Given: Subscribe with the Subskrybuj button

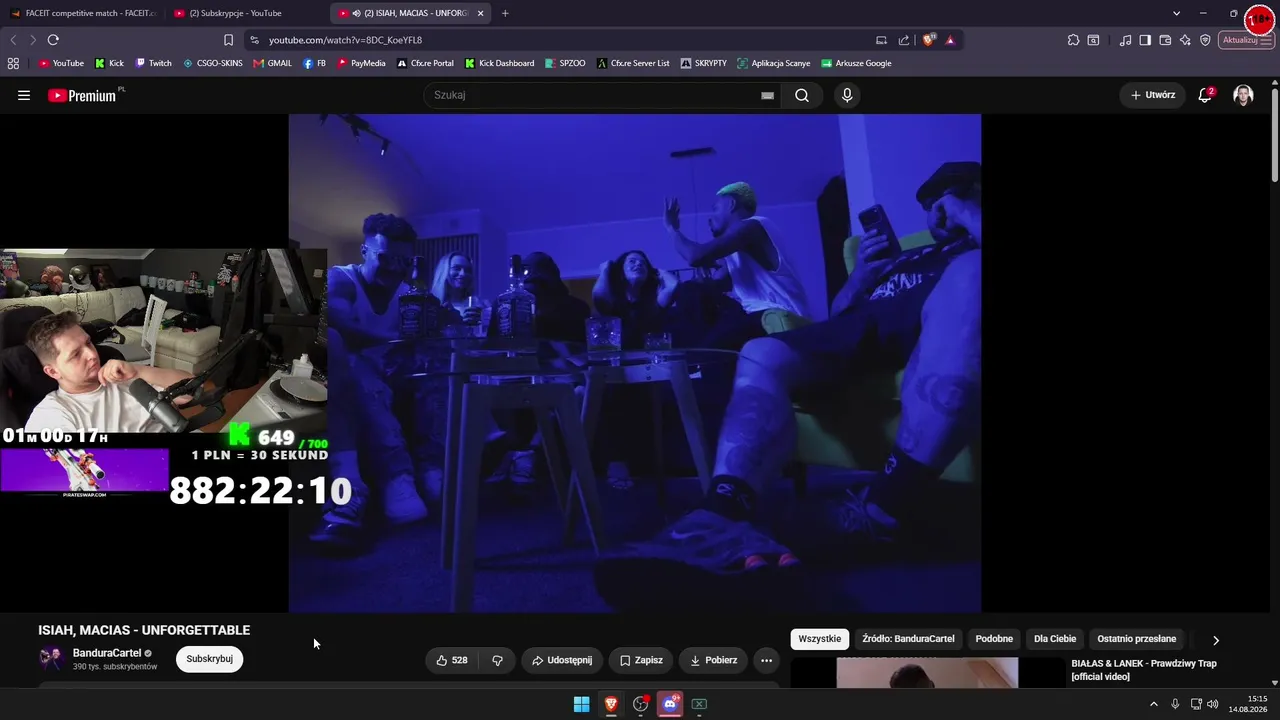Looking at the screenshot, I should pos(209,659).
